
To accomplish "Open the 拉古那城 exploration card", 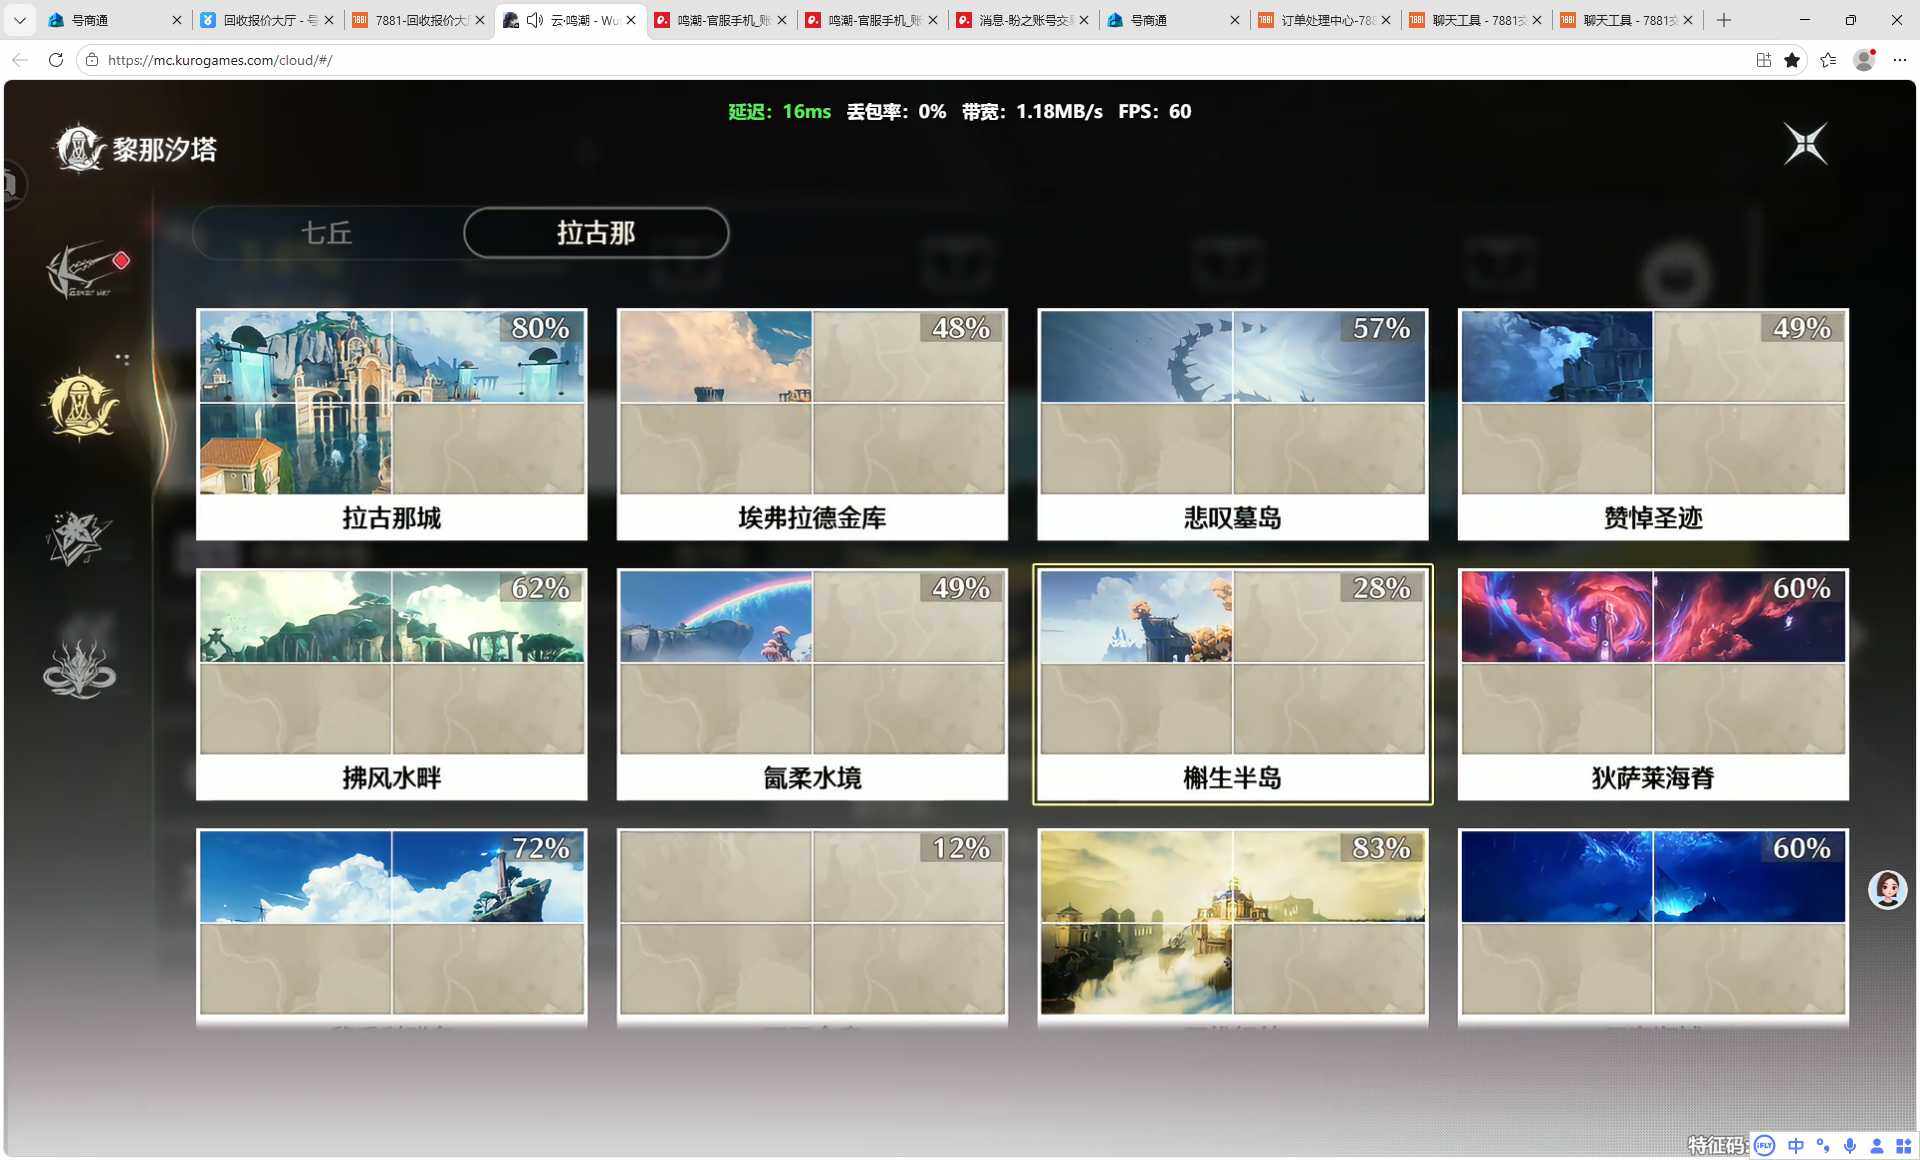I will (391, 424).
